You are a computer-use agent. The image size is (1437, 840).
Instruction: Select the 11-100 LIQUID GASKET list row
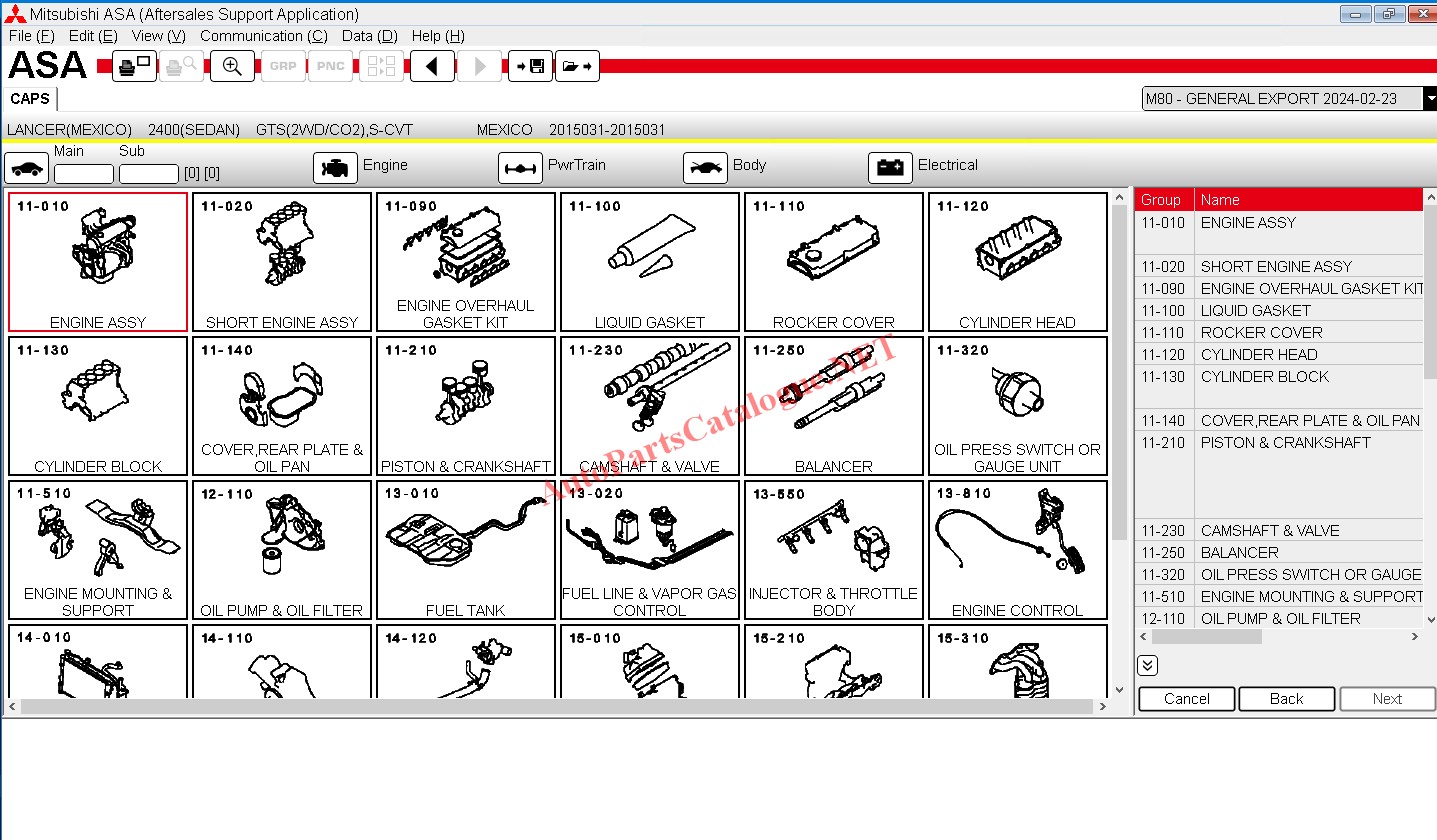point(1279,310)
